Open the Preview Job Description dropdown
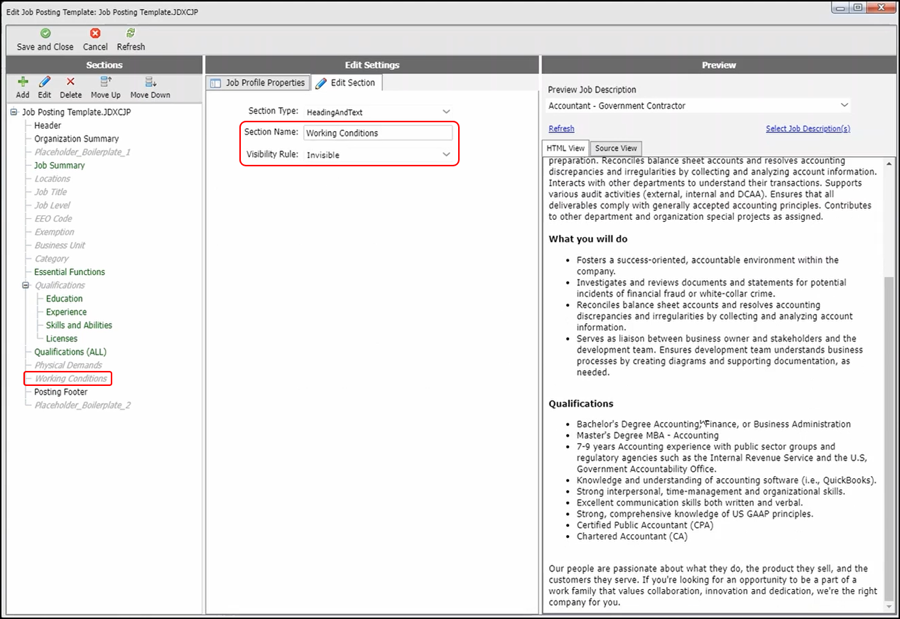Viewport: 900px width, 619px height. pos(845,105)
